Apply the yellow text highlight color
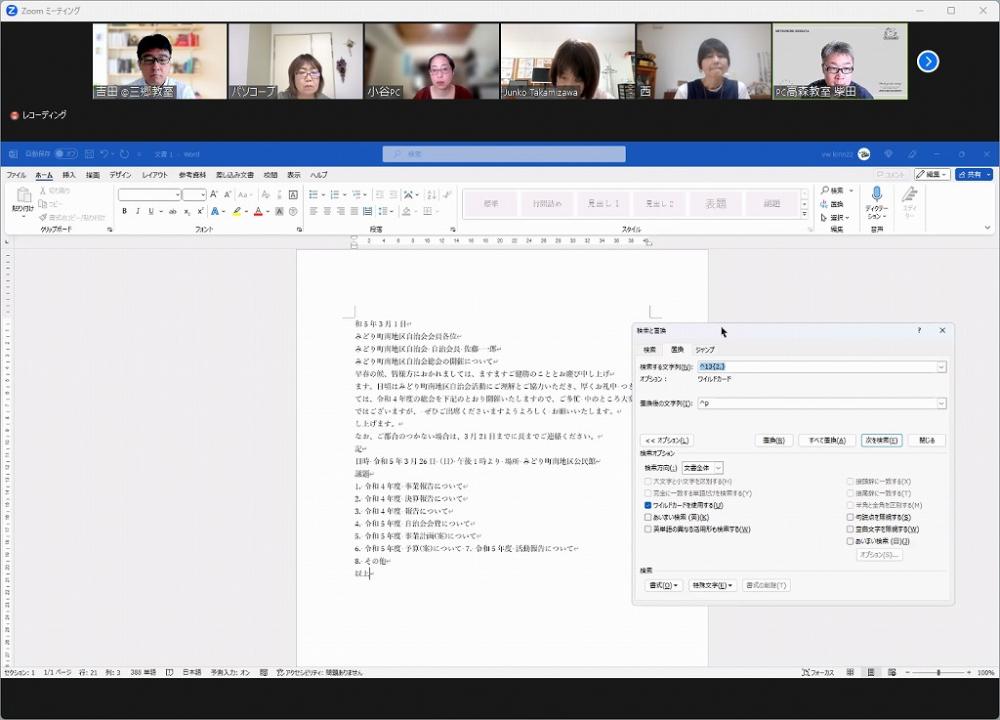This screenshot has height=720, width=1000. tap(237, 212)
